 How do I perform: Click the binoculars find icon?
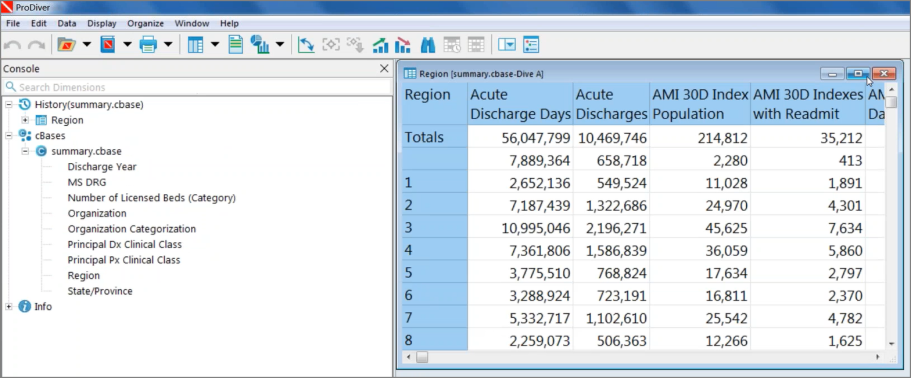tap(428, 45)
